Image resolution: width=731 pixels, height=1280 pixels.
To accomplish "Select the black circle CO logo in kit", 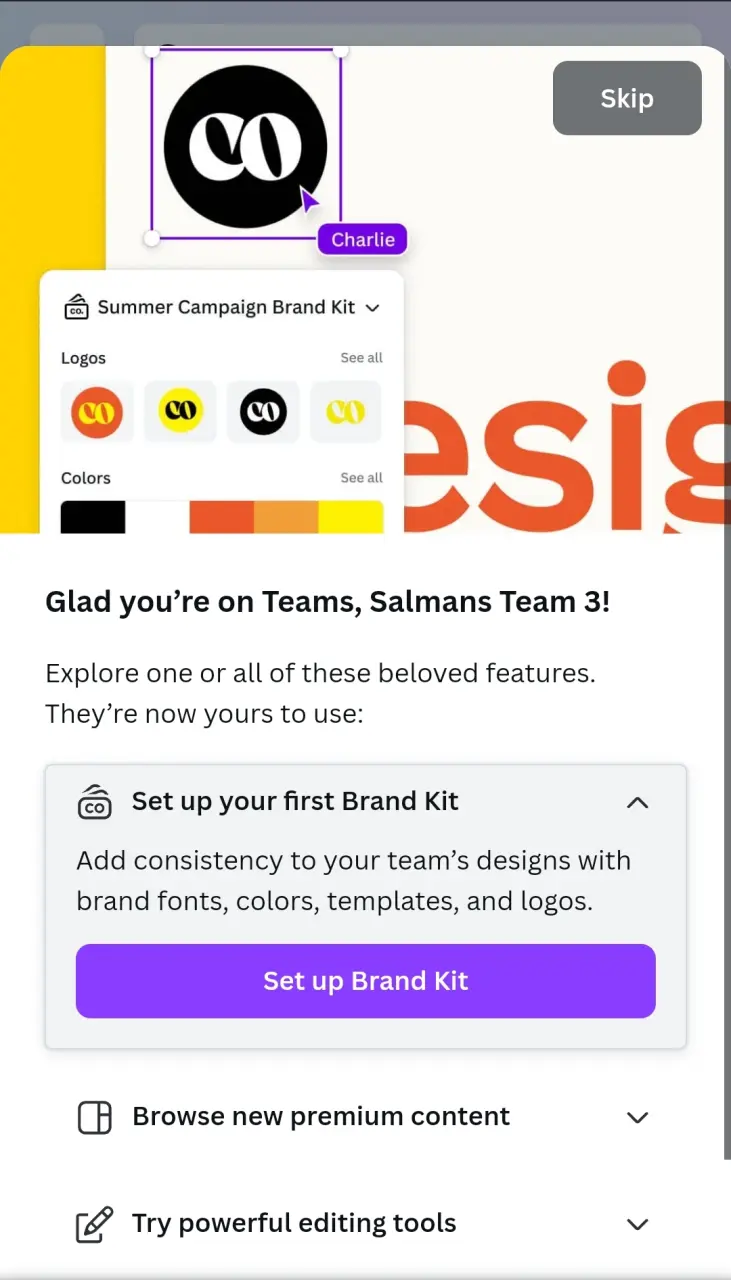I will click(x=263, y=411).
